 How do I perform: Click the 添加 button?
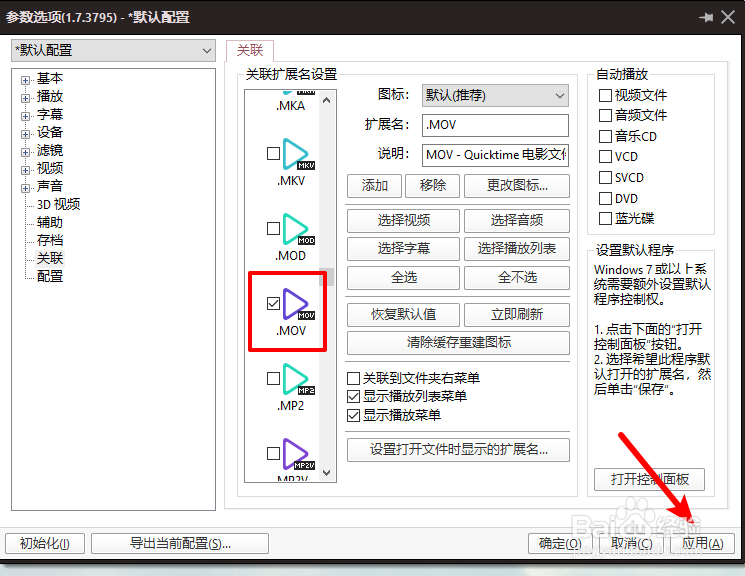point(374,185)
